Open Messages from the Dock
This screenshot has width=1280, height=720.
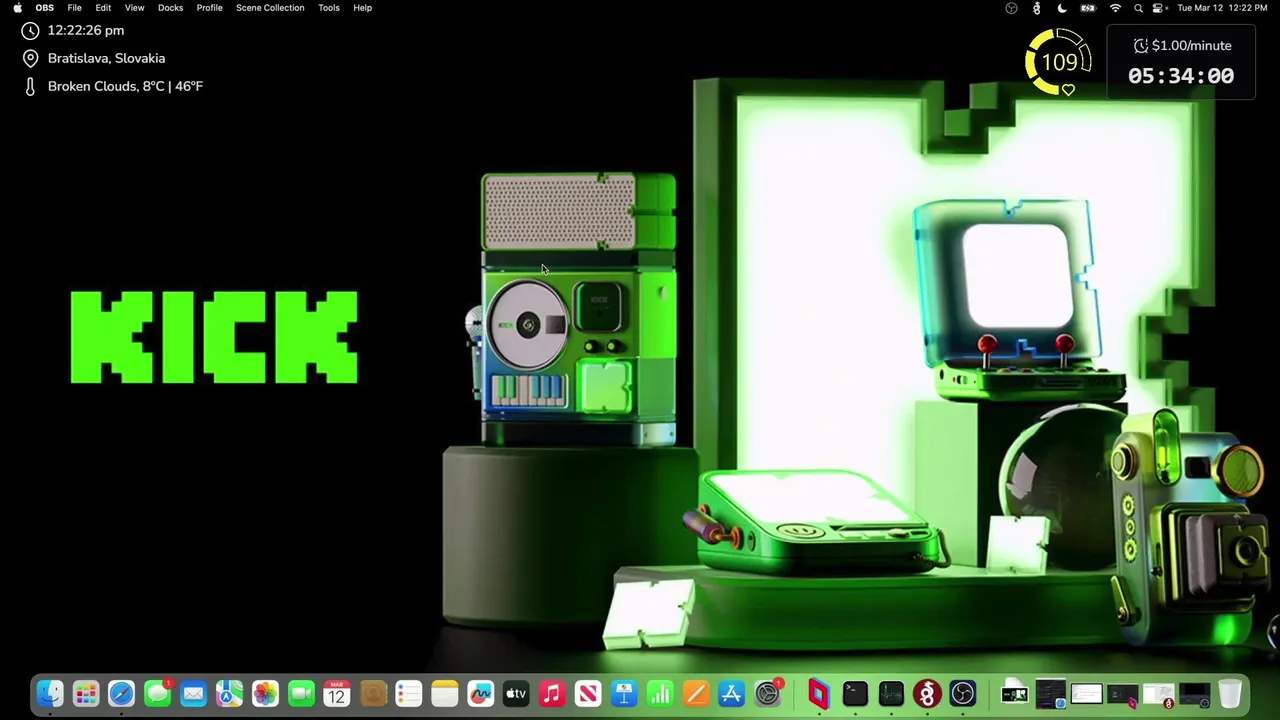[157, 693]
